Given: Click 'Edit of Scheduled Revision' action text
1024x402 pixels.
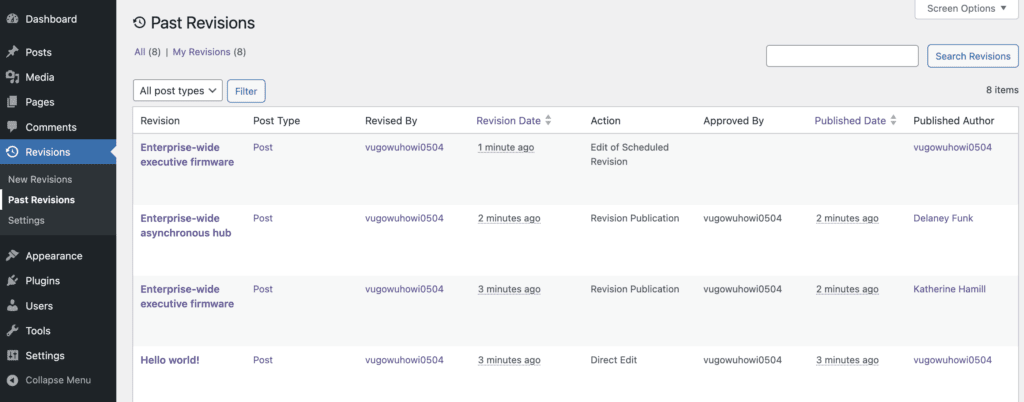Looking at the screenshot, I should (630, 155).
